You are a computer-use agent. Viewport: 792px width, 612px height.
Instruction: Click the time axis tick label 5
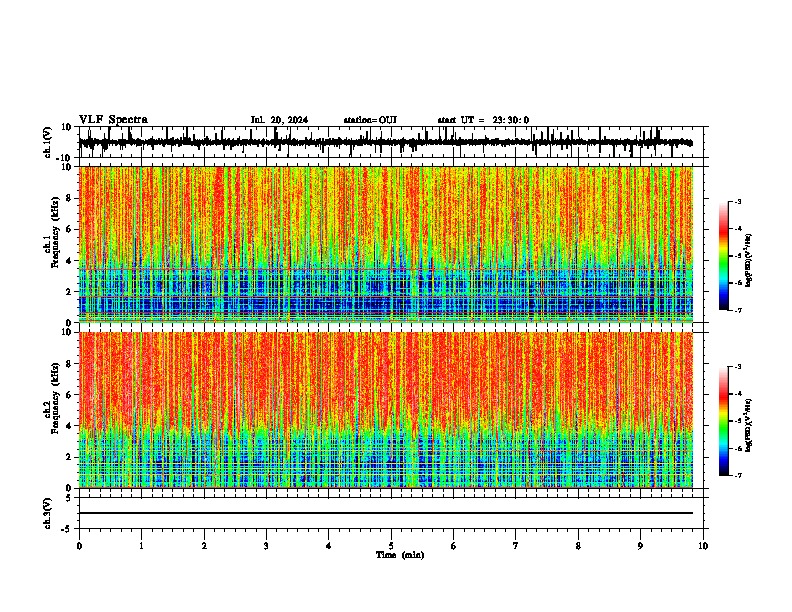[391, 546]
